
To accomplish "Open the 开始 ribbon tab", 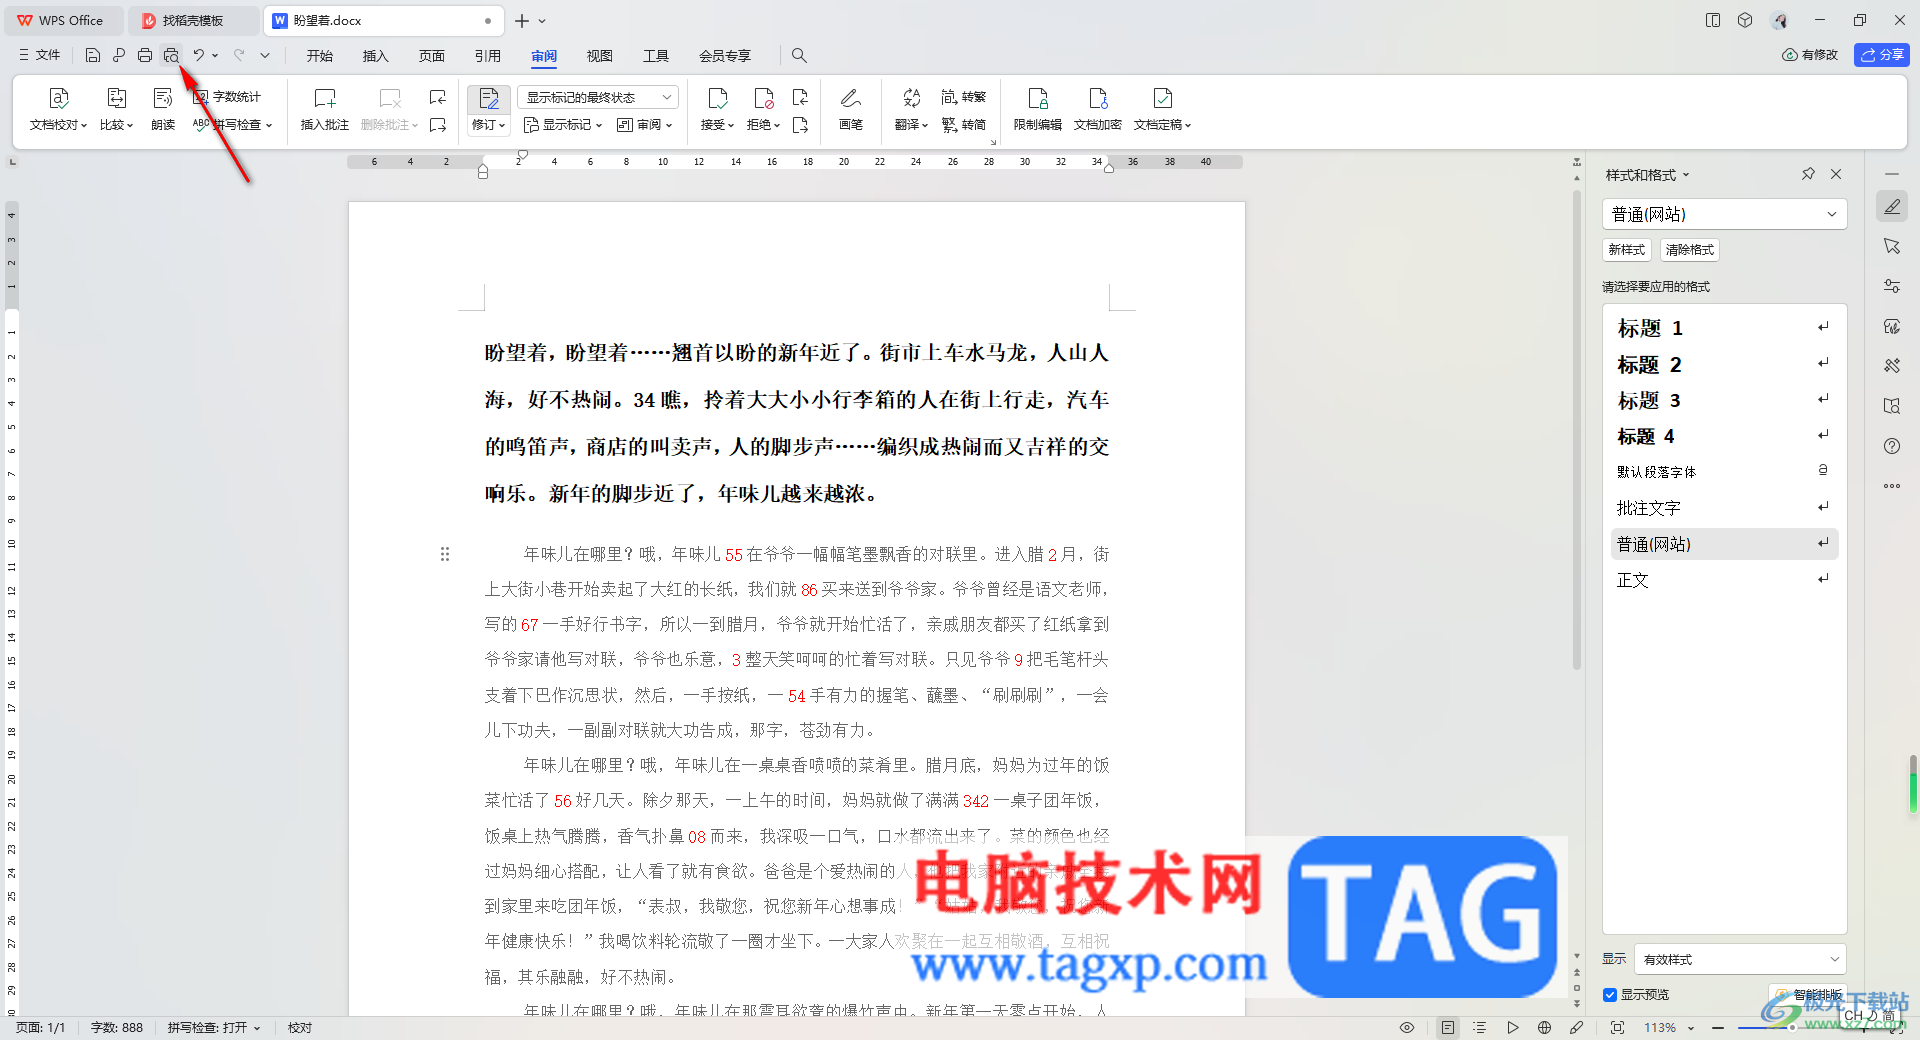I will click(320, 55).
